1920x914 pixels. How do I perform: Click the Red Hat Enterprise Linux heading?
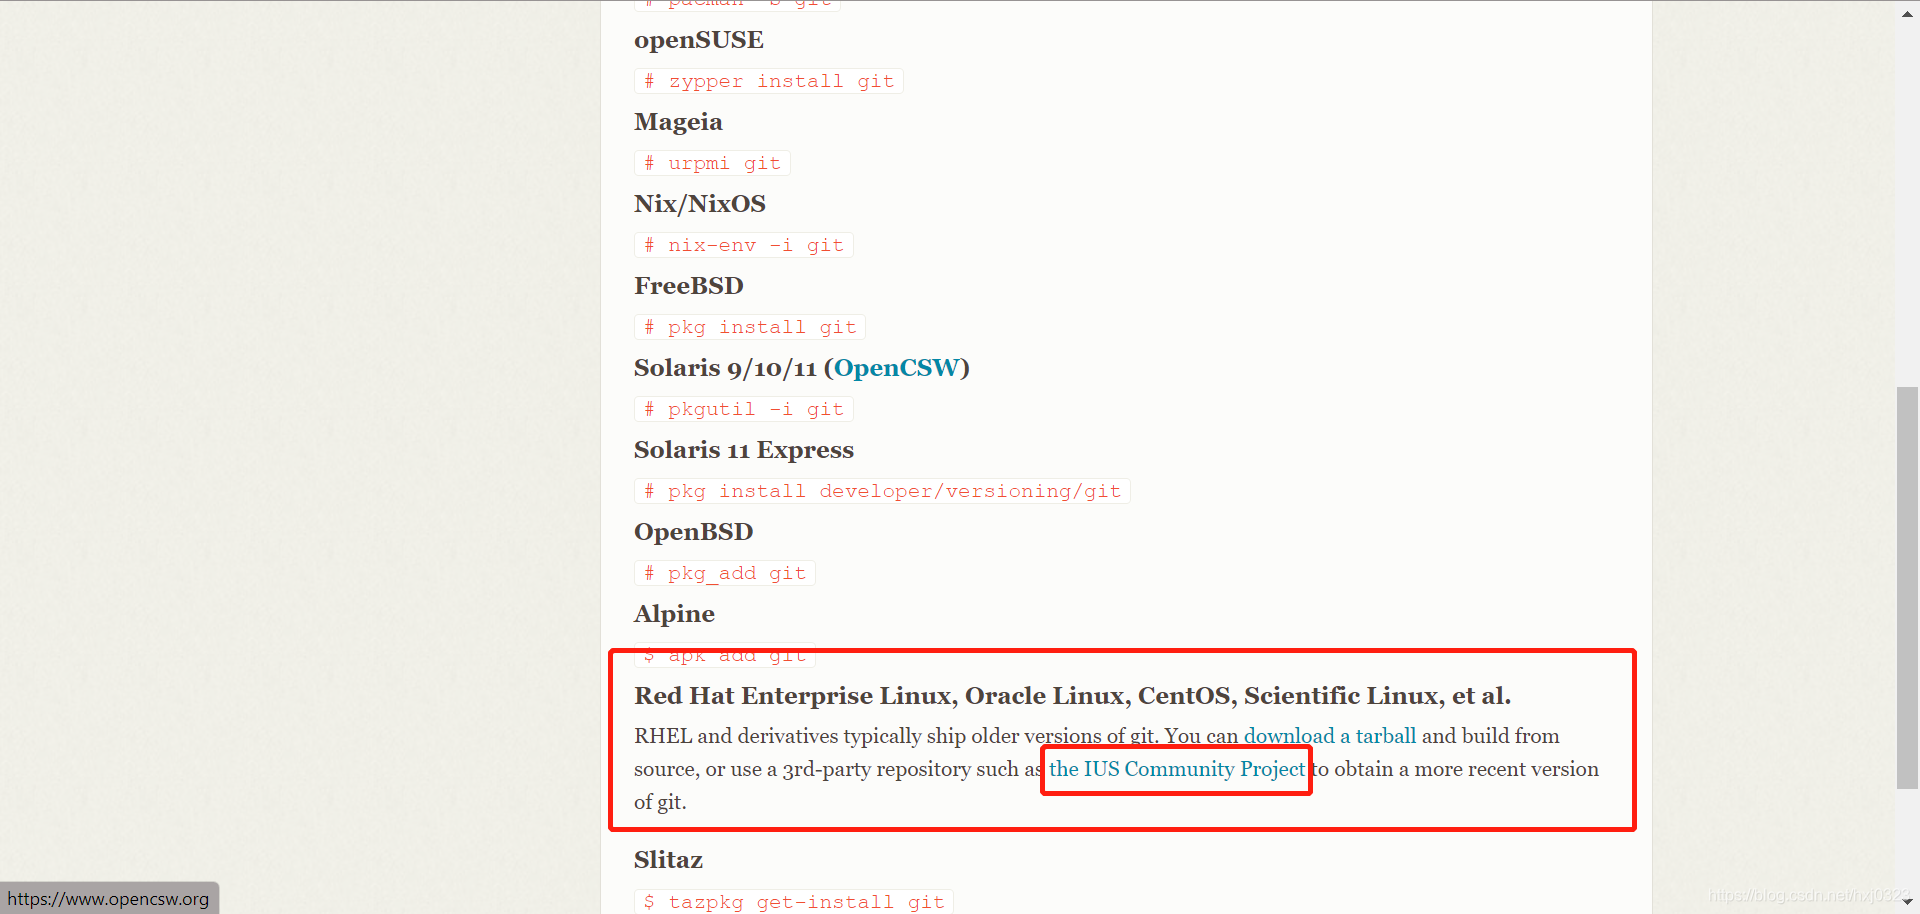pos(1072,696)
